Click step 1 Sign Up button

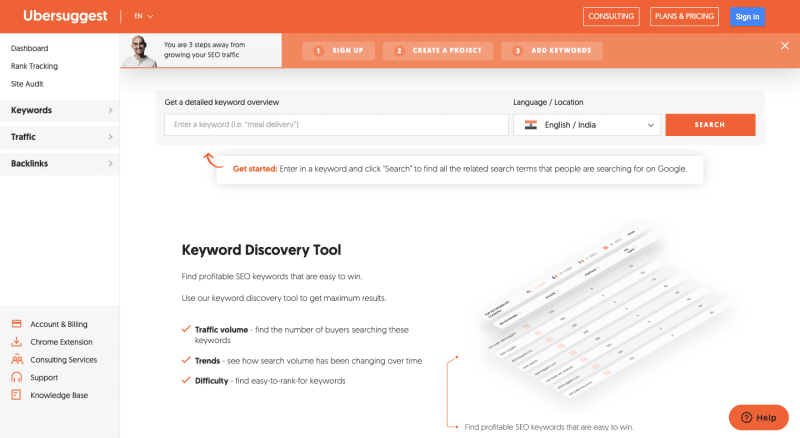pos(338,51)
